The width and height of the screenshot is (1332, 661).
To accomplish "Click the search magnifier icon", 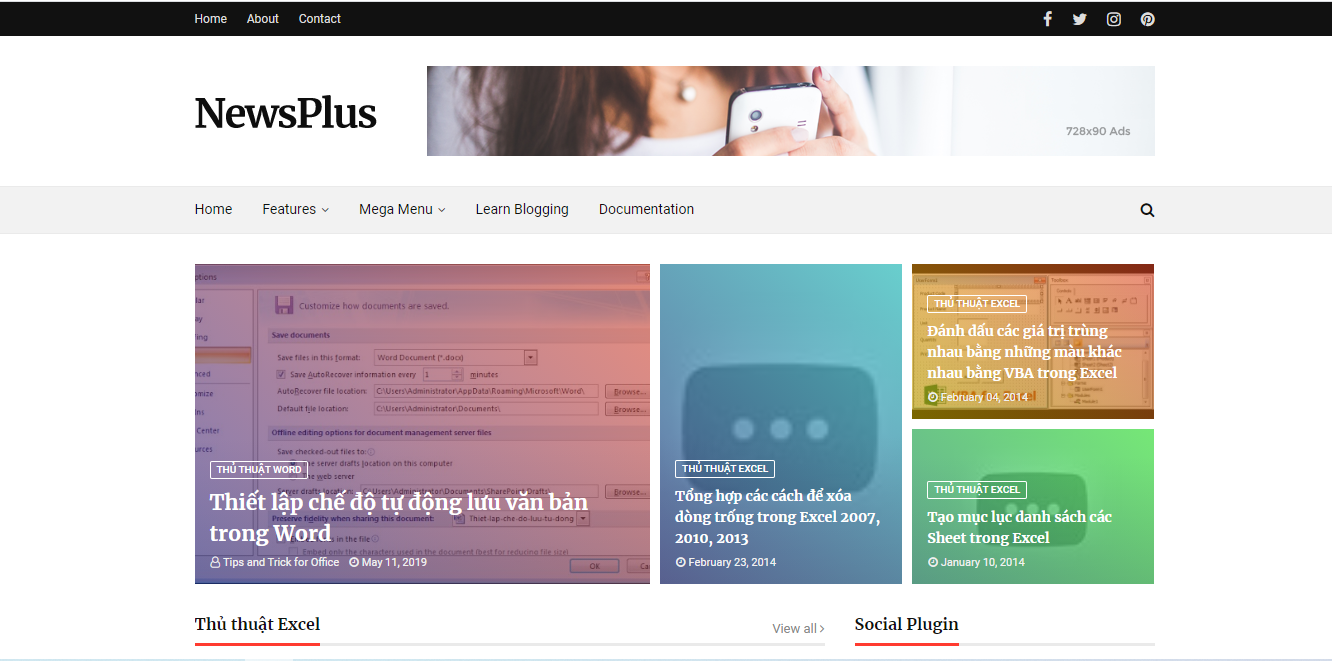I will [x=1147, y=210].
